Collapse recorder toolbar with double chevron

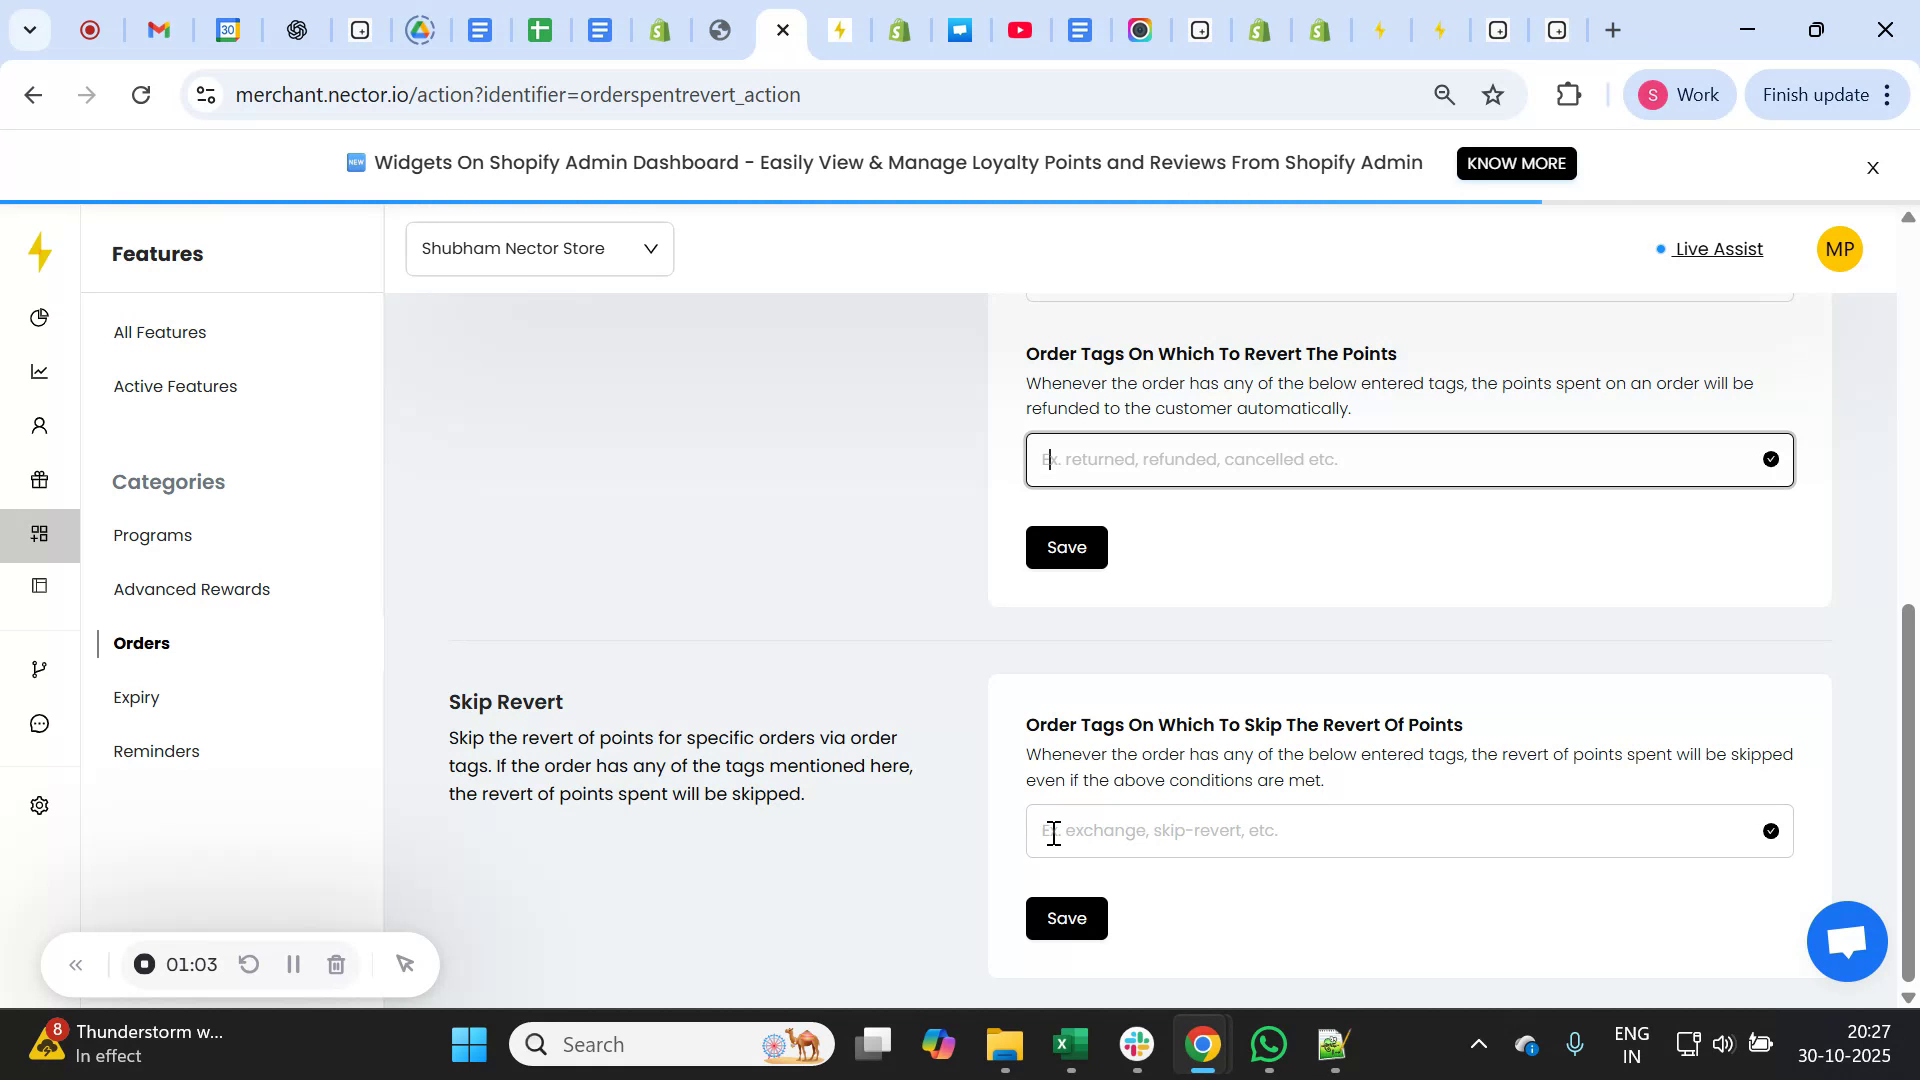coord(76,964)
